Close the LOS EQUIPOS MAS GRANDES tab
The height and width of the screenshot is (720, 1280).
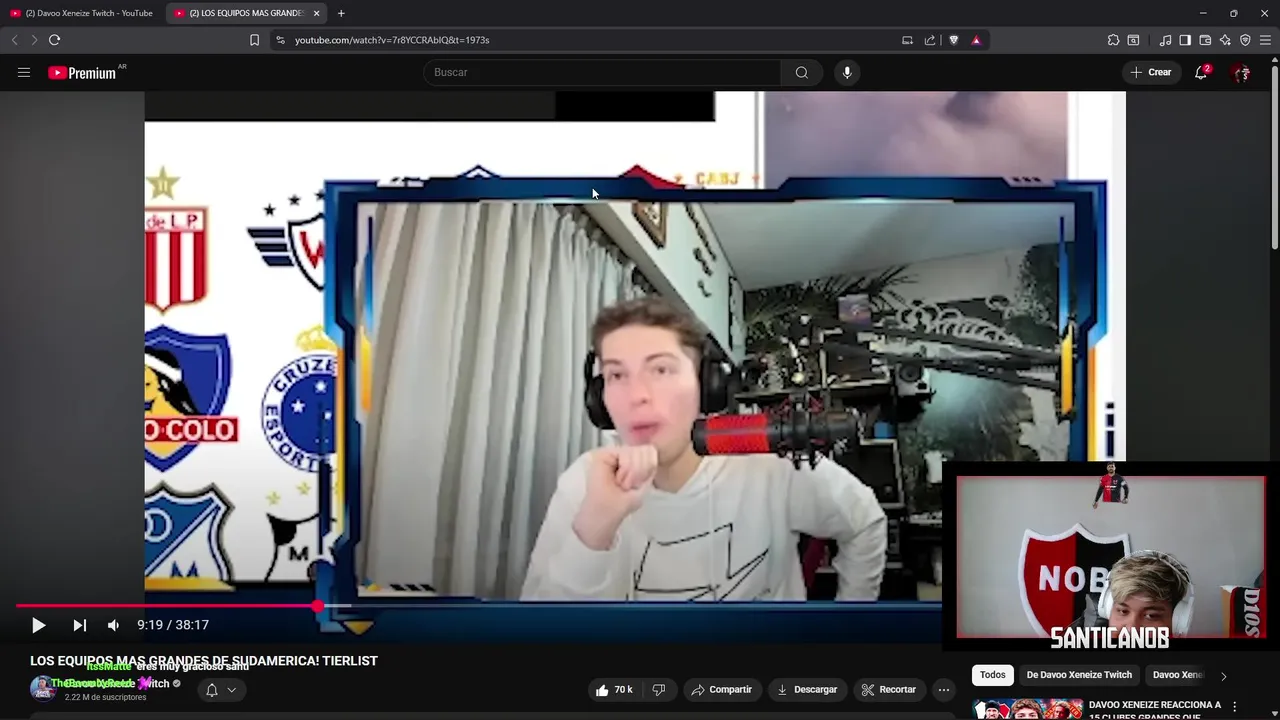pyautogui.click(x=317, y=13)
